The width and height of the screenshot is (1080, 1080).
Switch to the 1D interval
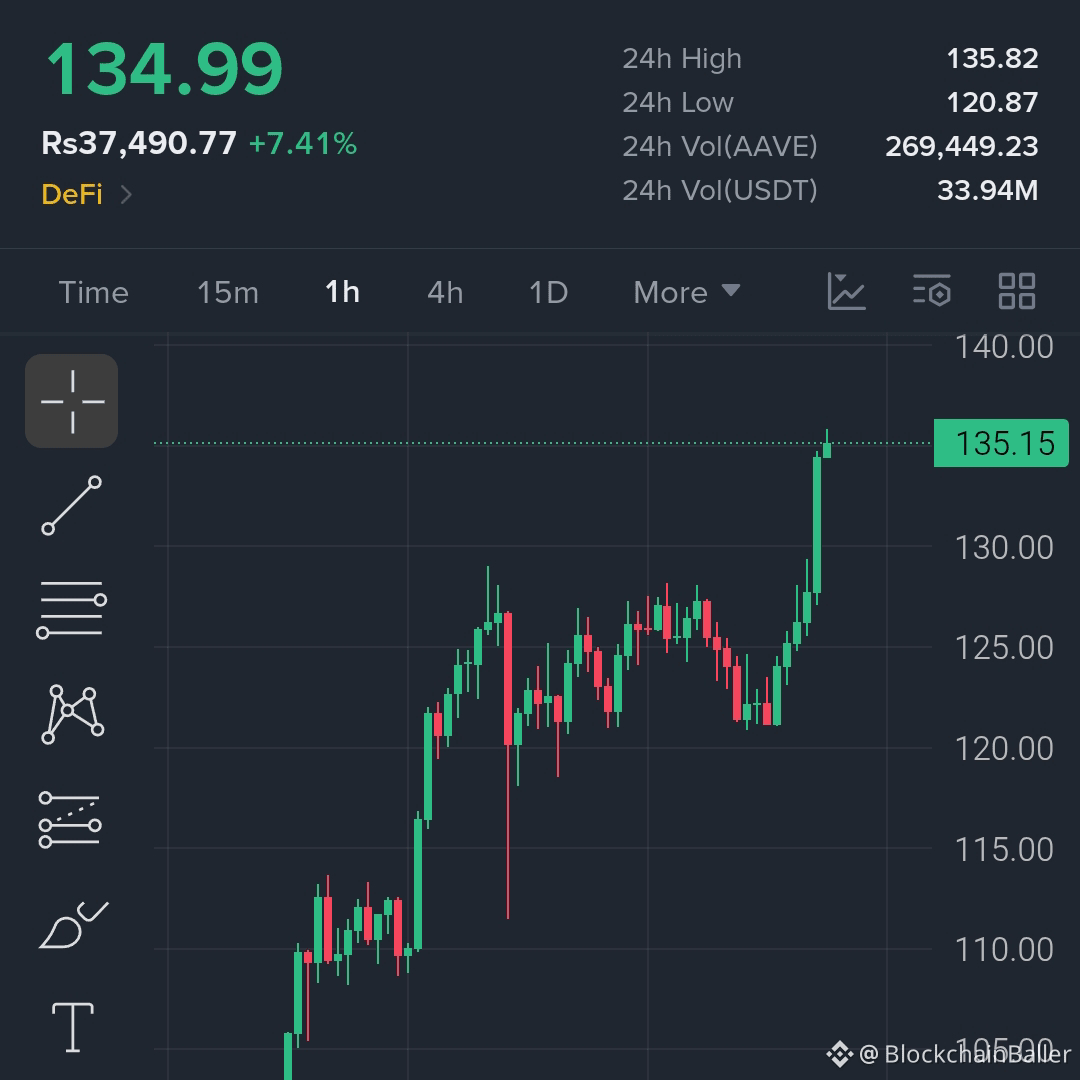pyautogui.click(x=548, y=293)
